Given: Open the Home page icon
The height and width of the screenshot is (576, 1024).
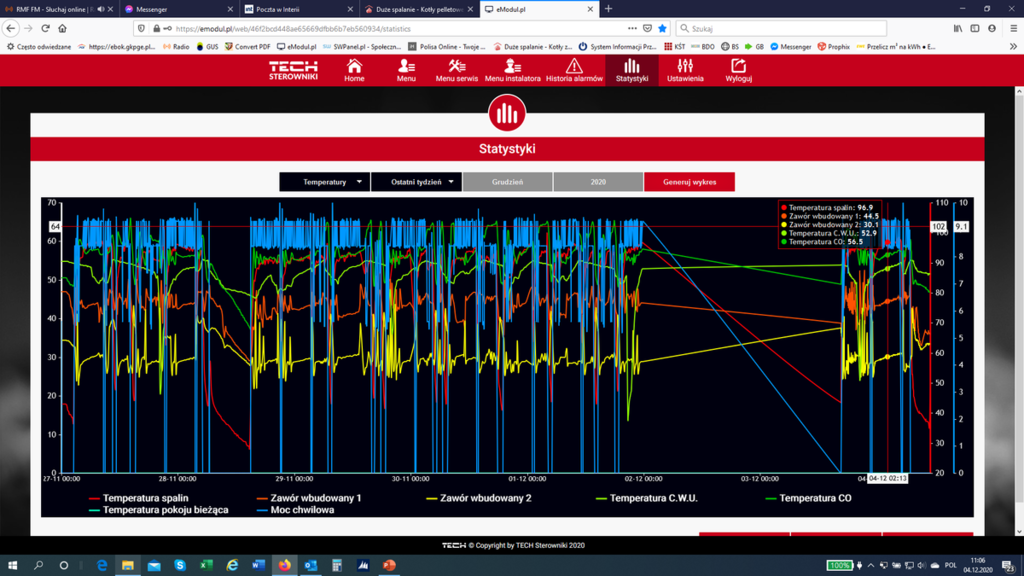Looking at the screenshot, I should (x=354, y=67).
